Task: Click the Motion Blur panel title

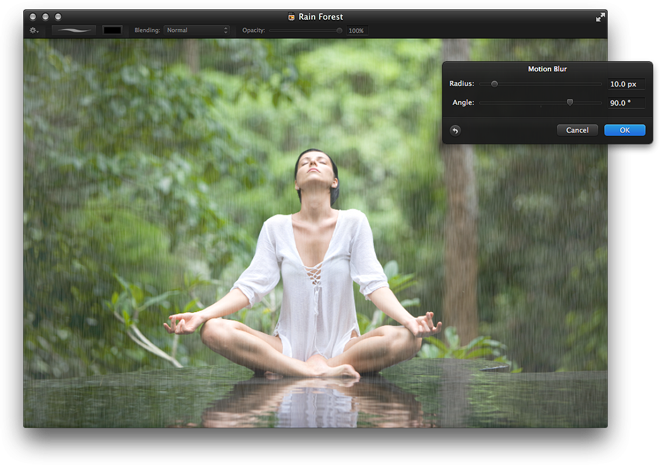Action: 547,69
